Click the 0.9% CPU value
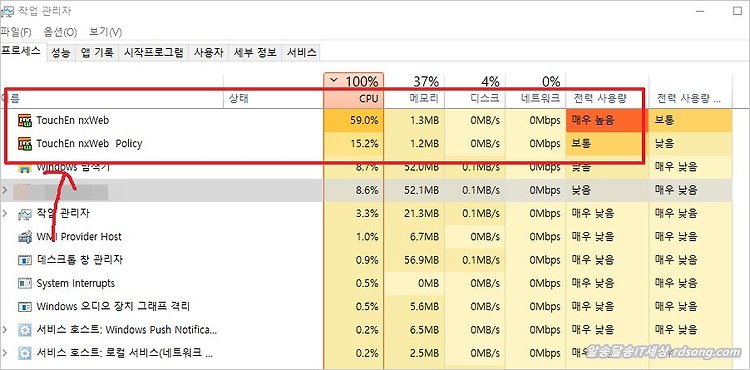The image size is (750, 370). (x=367, y=260)
